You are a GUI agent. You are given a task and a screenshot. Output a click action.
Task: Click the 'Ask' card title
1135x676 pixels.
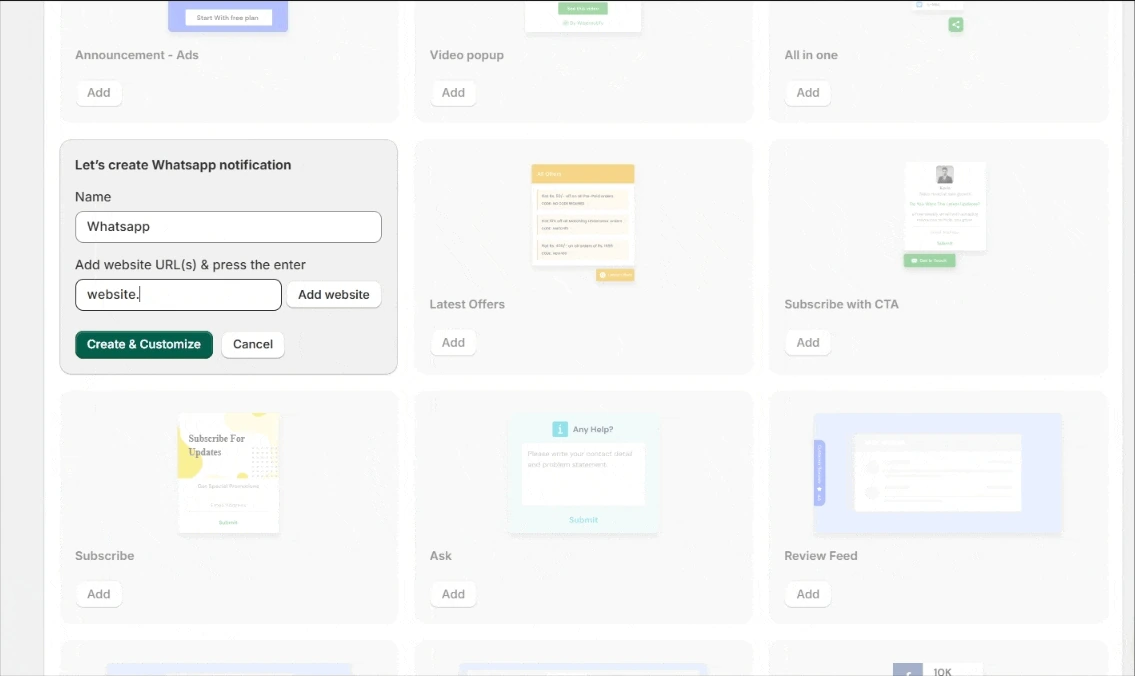click(441, 556)
